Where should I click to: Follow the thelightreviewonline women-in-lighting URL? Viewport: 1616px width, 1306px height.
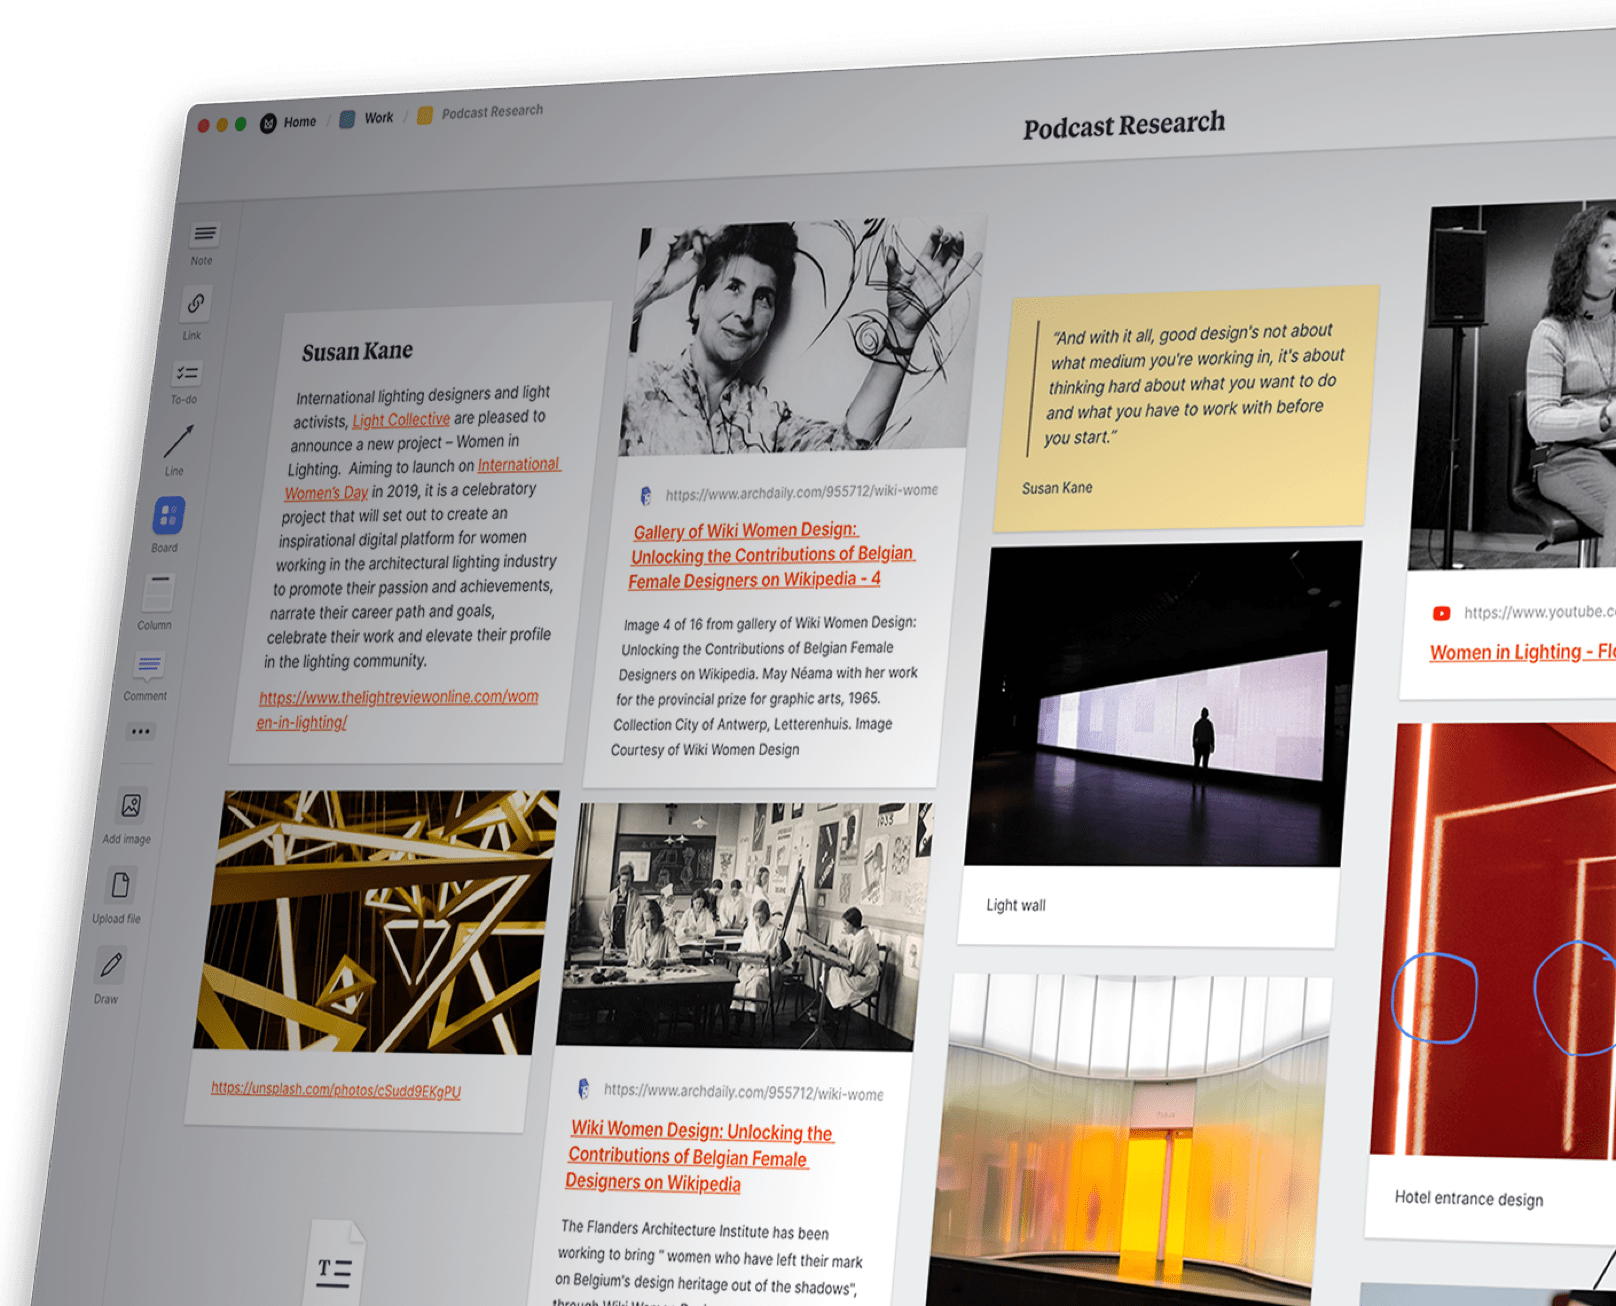(397, 708)
